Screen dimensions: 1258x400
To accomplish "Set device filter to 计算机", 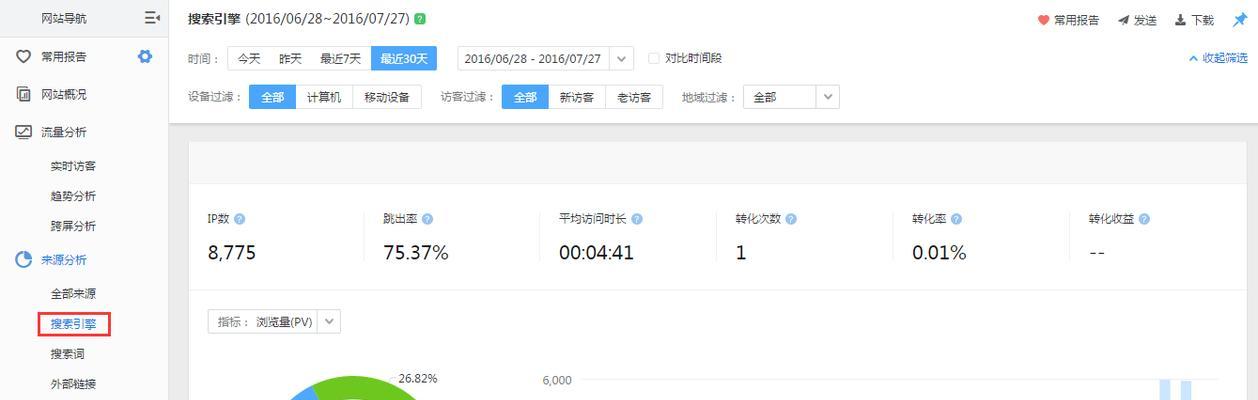I will tap(324, 97).
